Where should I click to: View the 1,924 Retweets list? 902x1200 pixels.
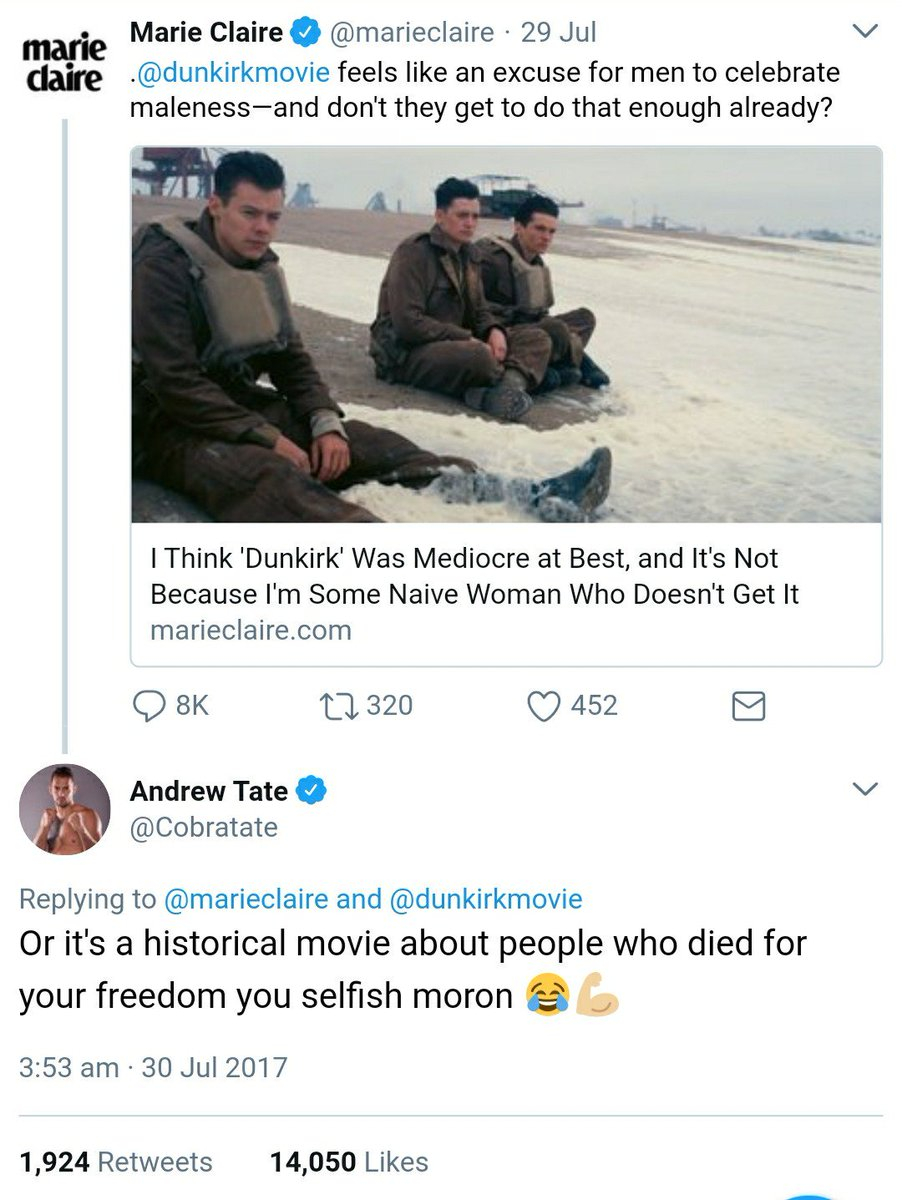point(116,1161)
